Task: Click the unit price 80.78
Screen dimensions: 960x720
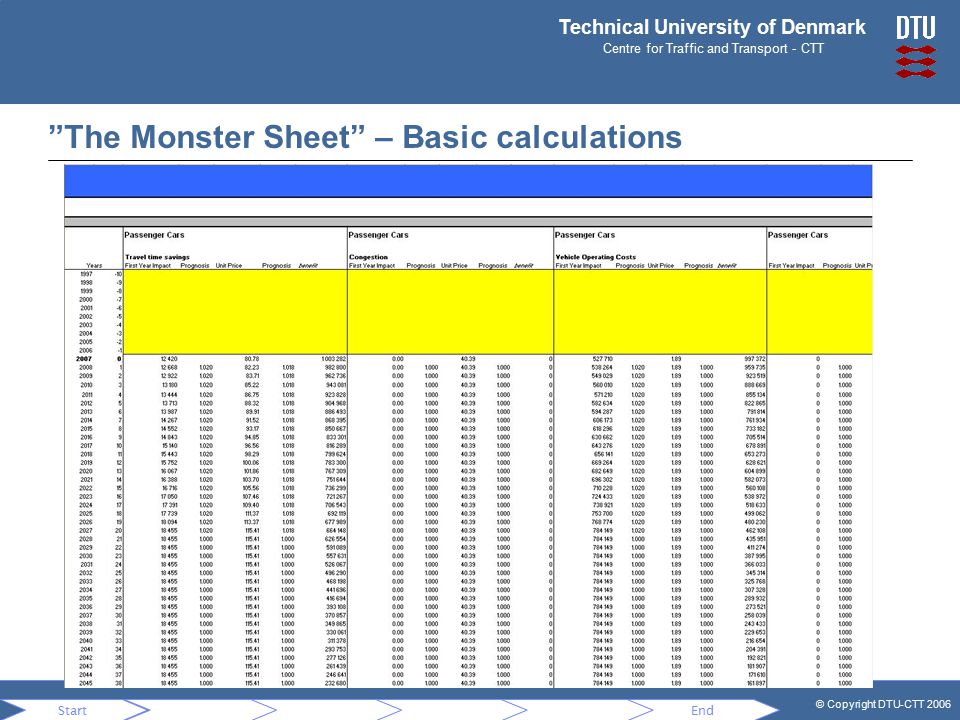Action: (x=252, y=359)
